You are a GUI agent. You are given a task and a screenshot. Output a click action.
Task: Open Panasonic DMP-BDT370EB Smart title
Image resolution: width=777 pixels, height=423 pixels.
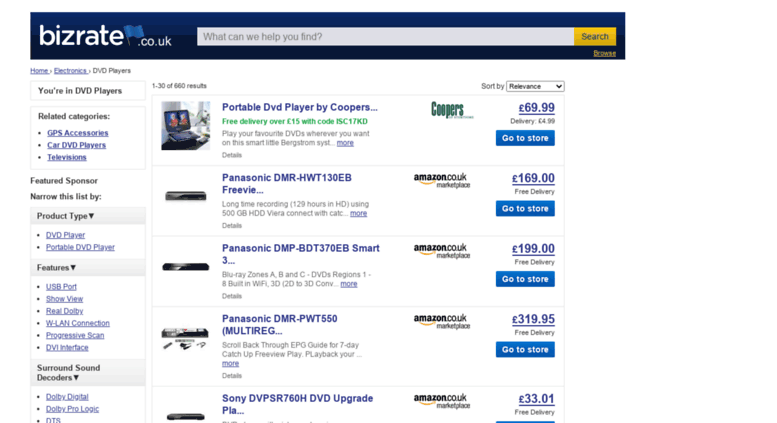click(x=301, y=254)
